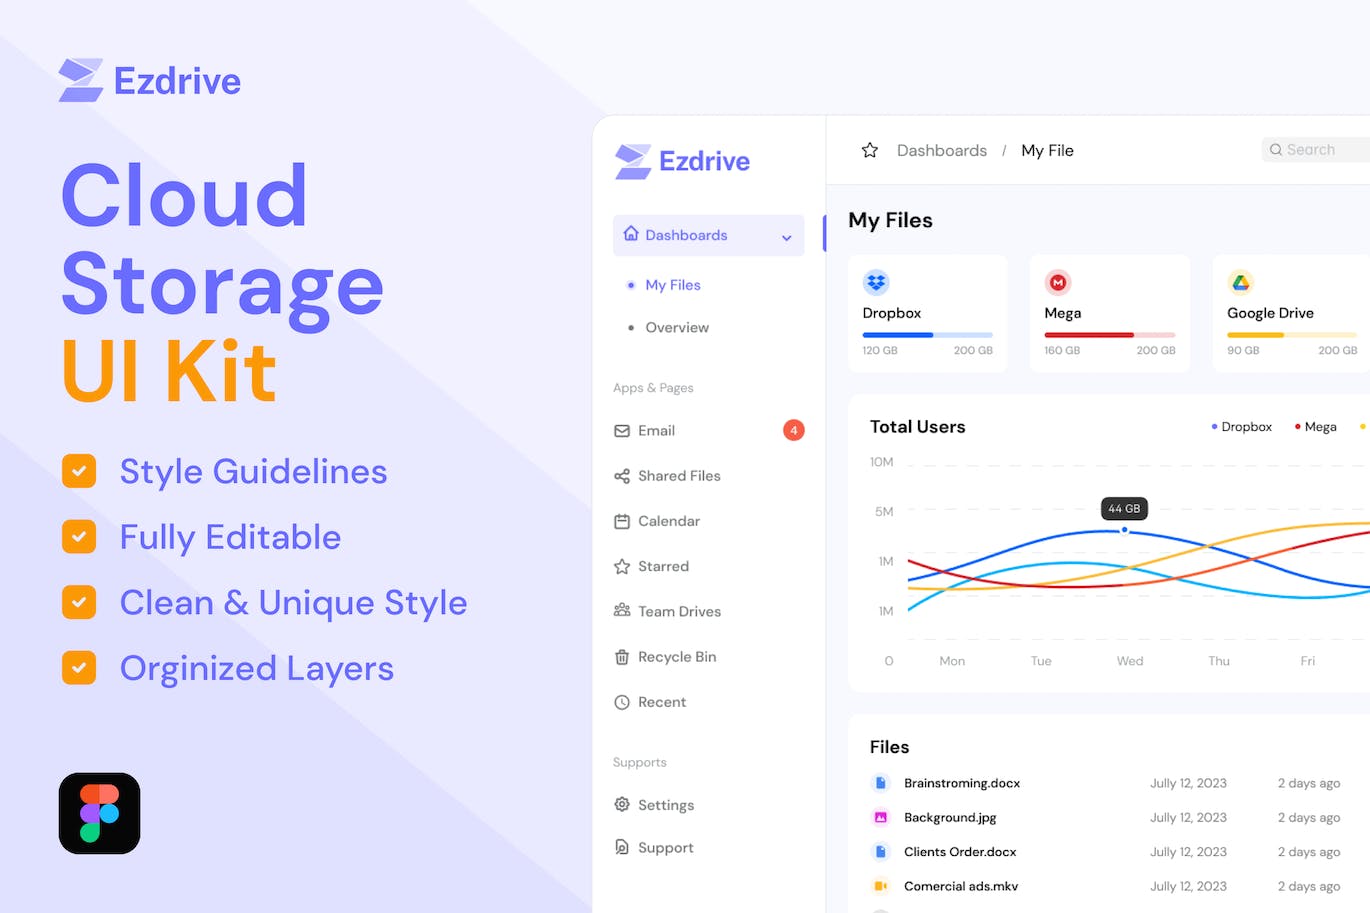Click the Ezdrive logo in app sidebar

point(682,161)
